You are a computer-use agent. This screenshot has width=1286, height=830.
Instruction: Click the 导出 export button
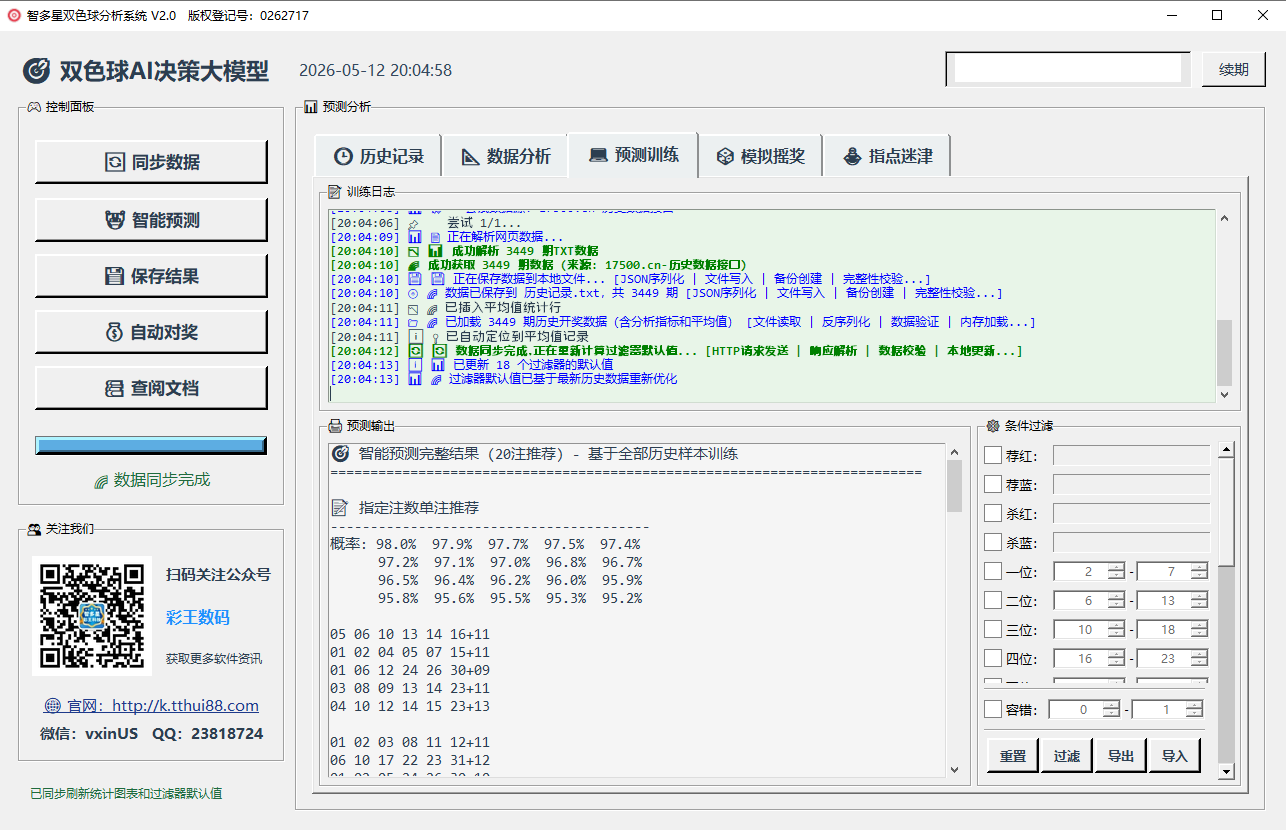(x=1121, y=756)
